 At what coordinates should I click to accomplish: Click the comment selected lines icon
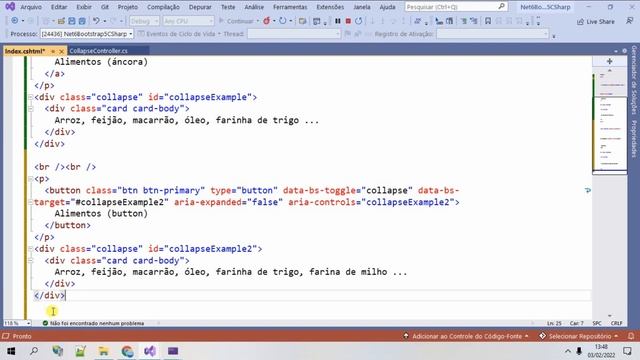(x=464, y=21)
